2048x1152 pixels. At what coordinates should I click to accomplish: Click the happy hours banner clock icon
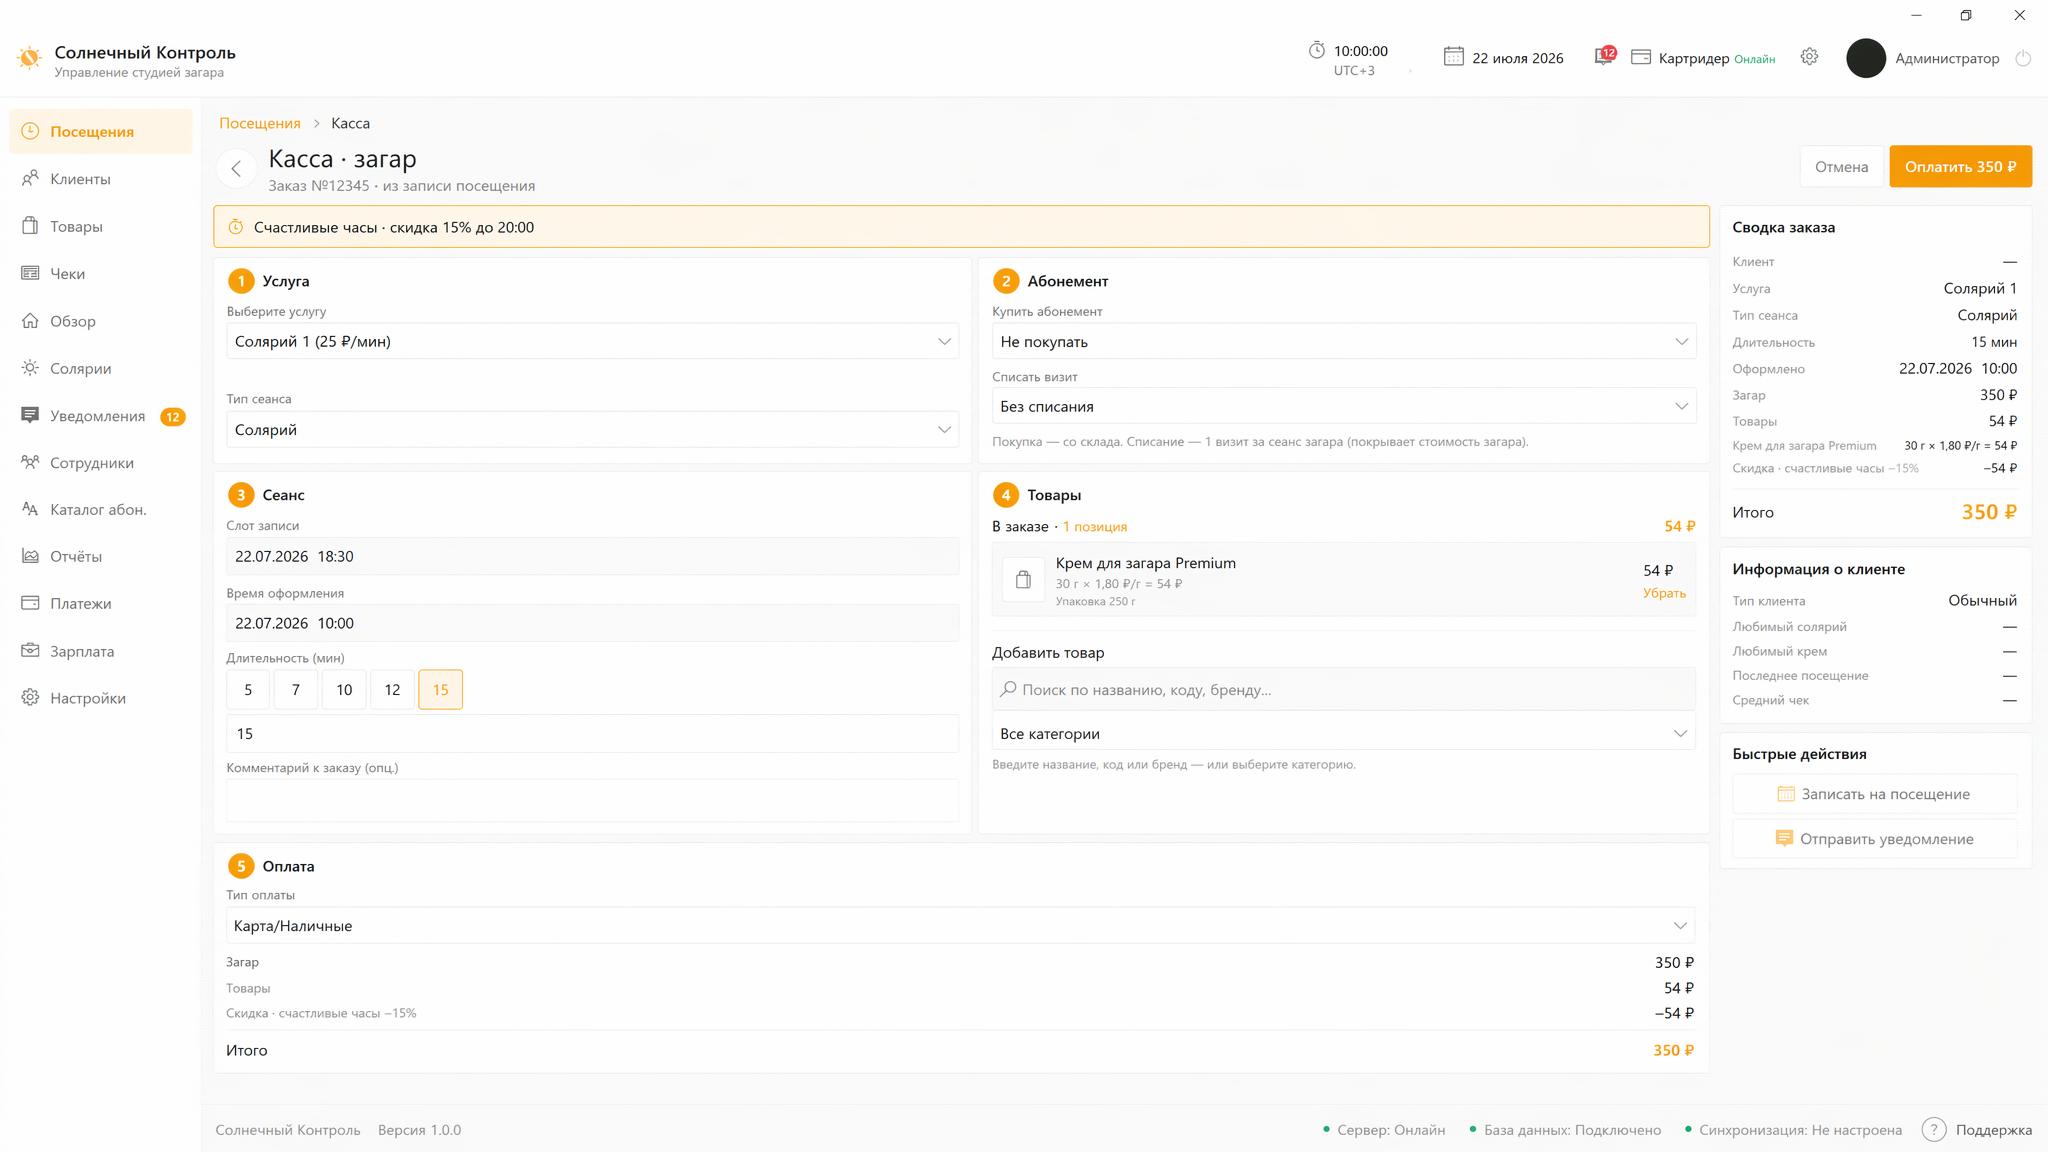click(x=236, y=227)
